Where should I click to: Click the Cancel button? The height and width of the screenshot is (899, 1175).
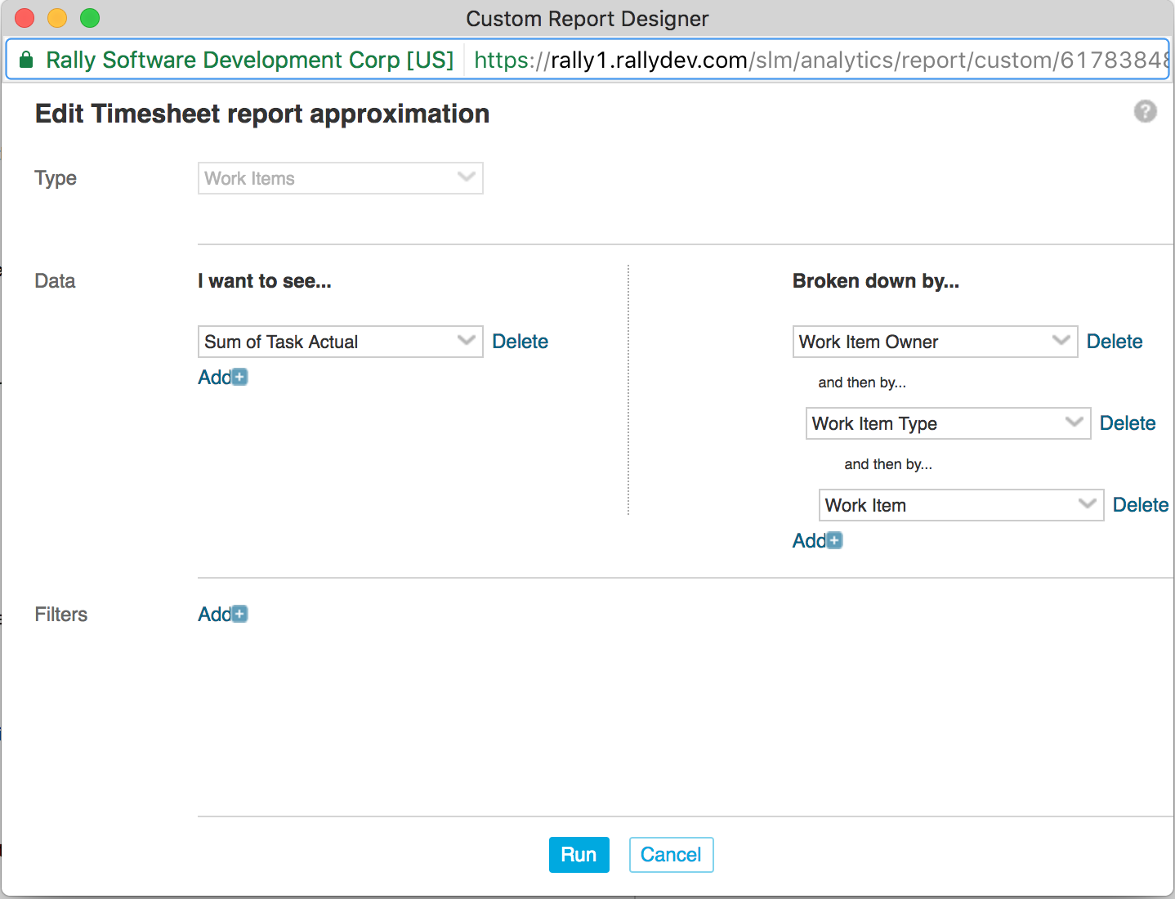click(x=671, y=854)
